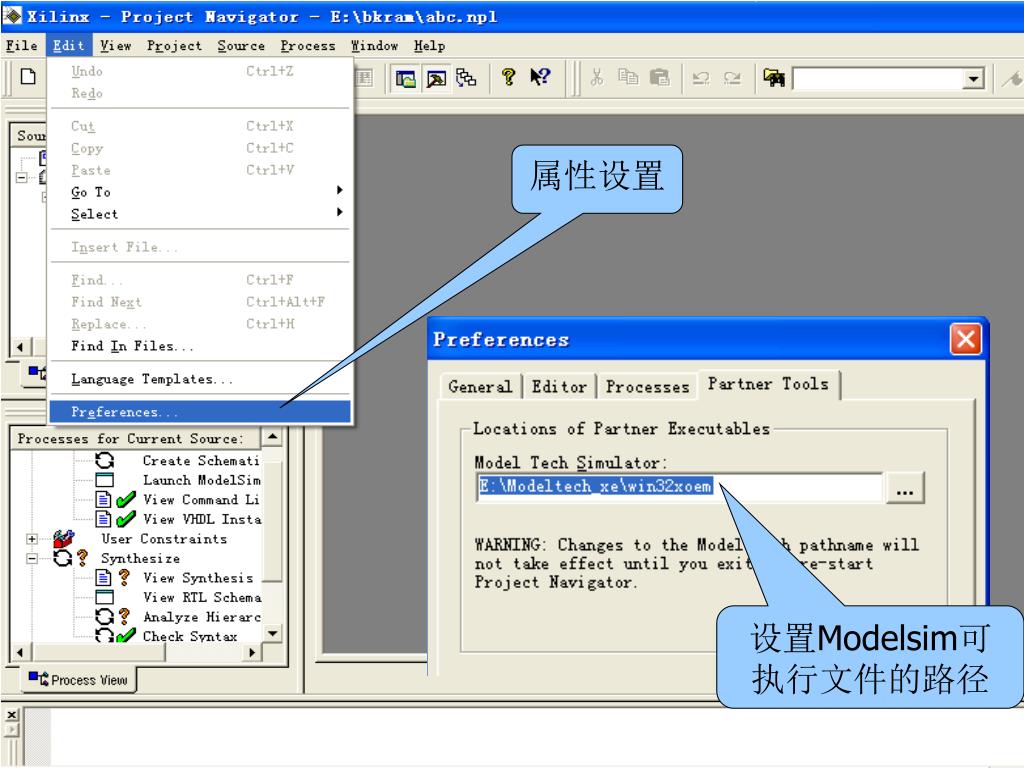Open the Process menu
This screenshot has height=768, width=1024.
tap(308, 46)
